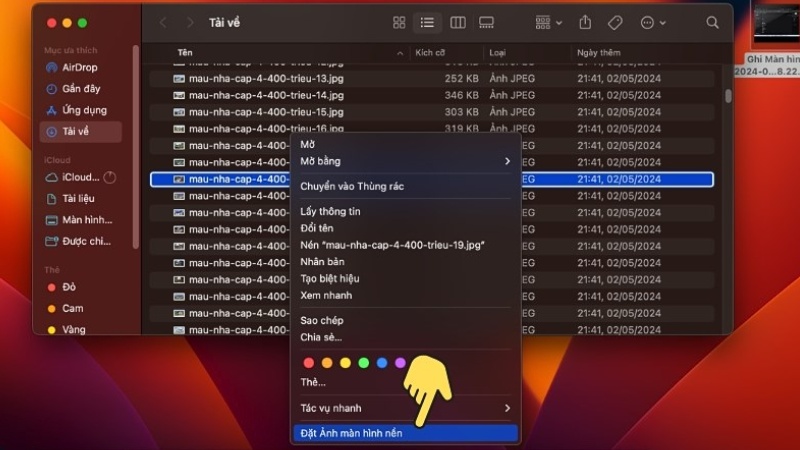Click the Finder search magnifier icon
Screen dimensions: 800x450
712,22
